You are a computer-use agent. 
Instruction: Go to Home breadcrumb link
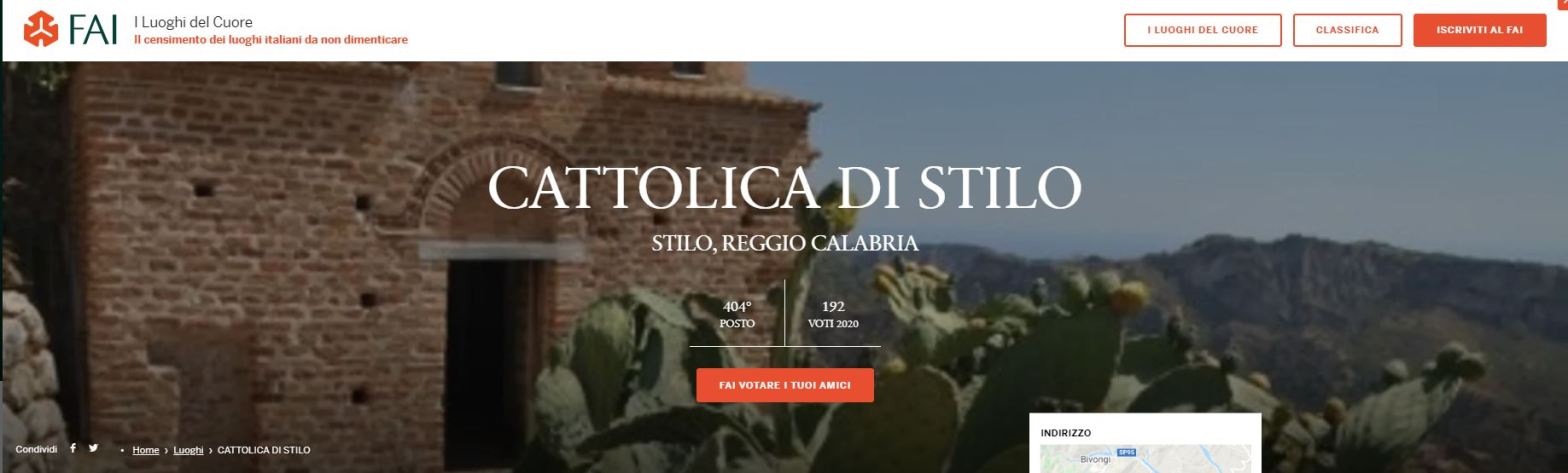coord(146,450)
